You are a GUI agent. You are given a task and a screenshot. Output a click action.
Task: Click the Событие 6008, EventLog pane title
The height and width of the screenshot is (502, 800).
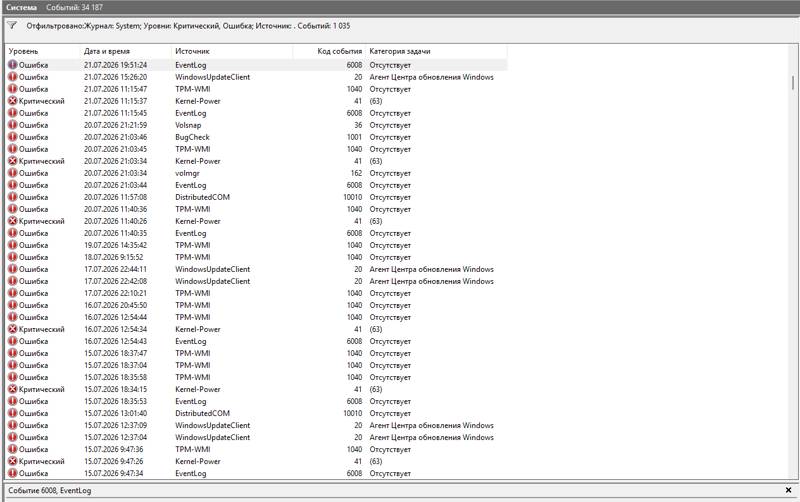coord(49,490)
